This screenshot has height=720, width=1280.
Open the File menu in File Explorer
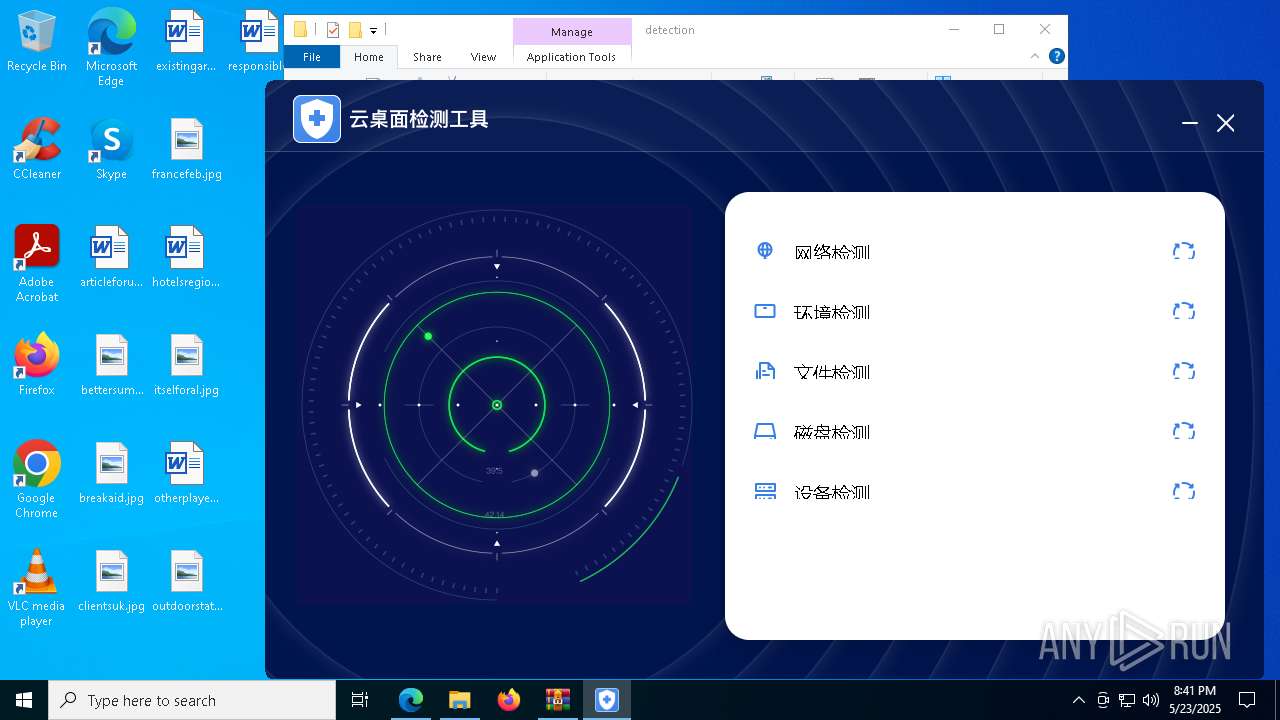point(312,57)
